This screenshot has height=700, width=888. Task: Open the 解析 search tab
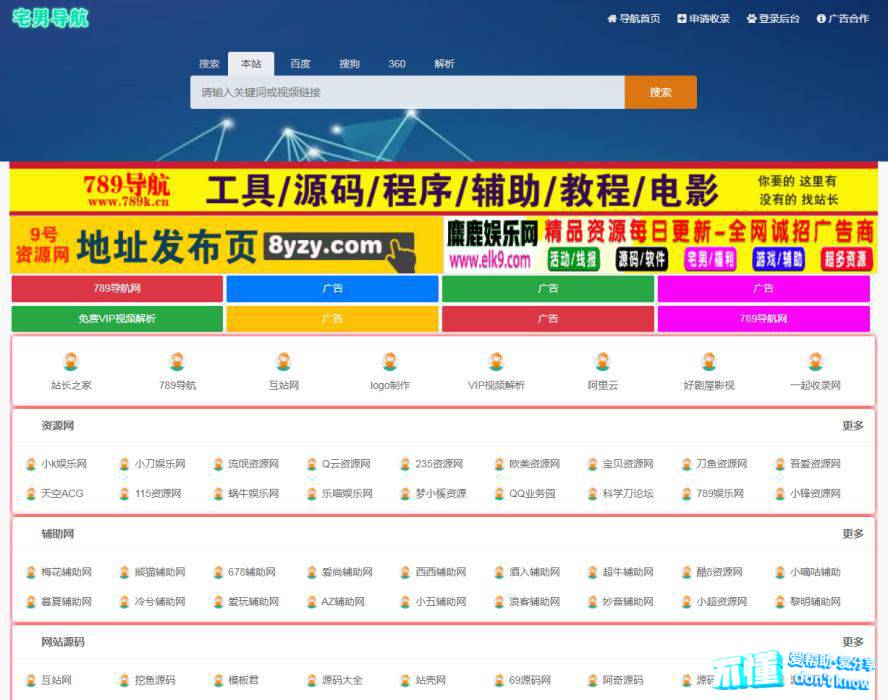point(445,63)
